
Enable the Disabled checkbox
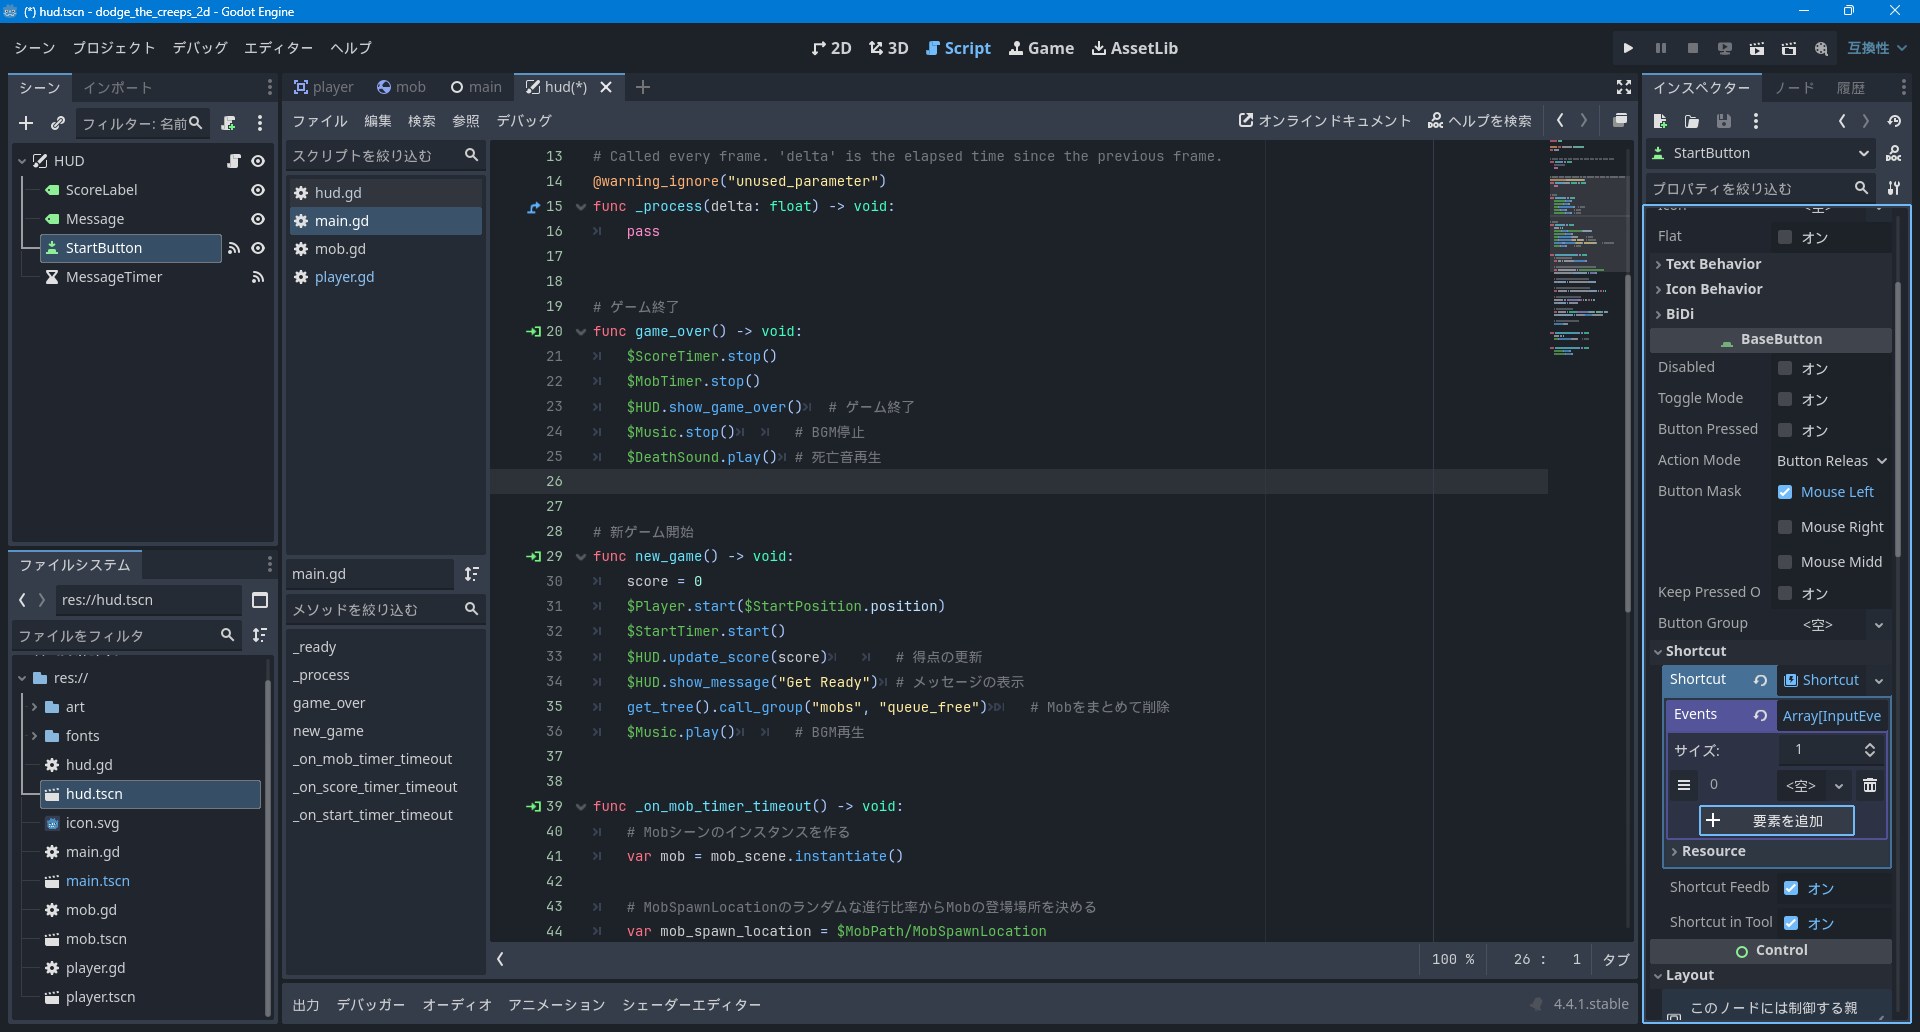tap(1785, 368)
